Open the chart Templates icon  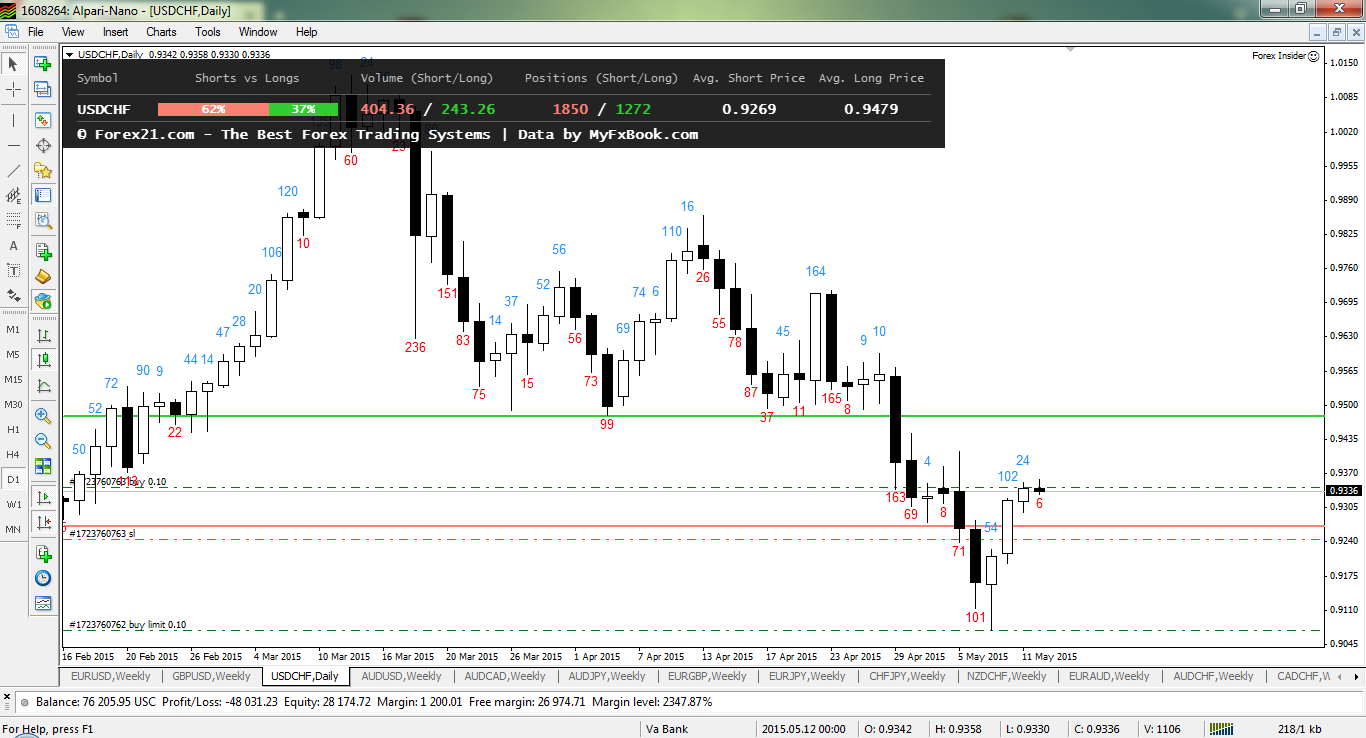[x=43, y=603]
